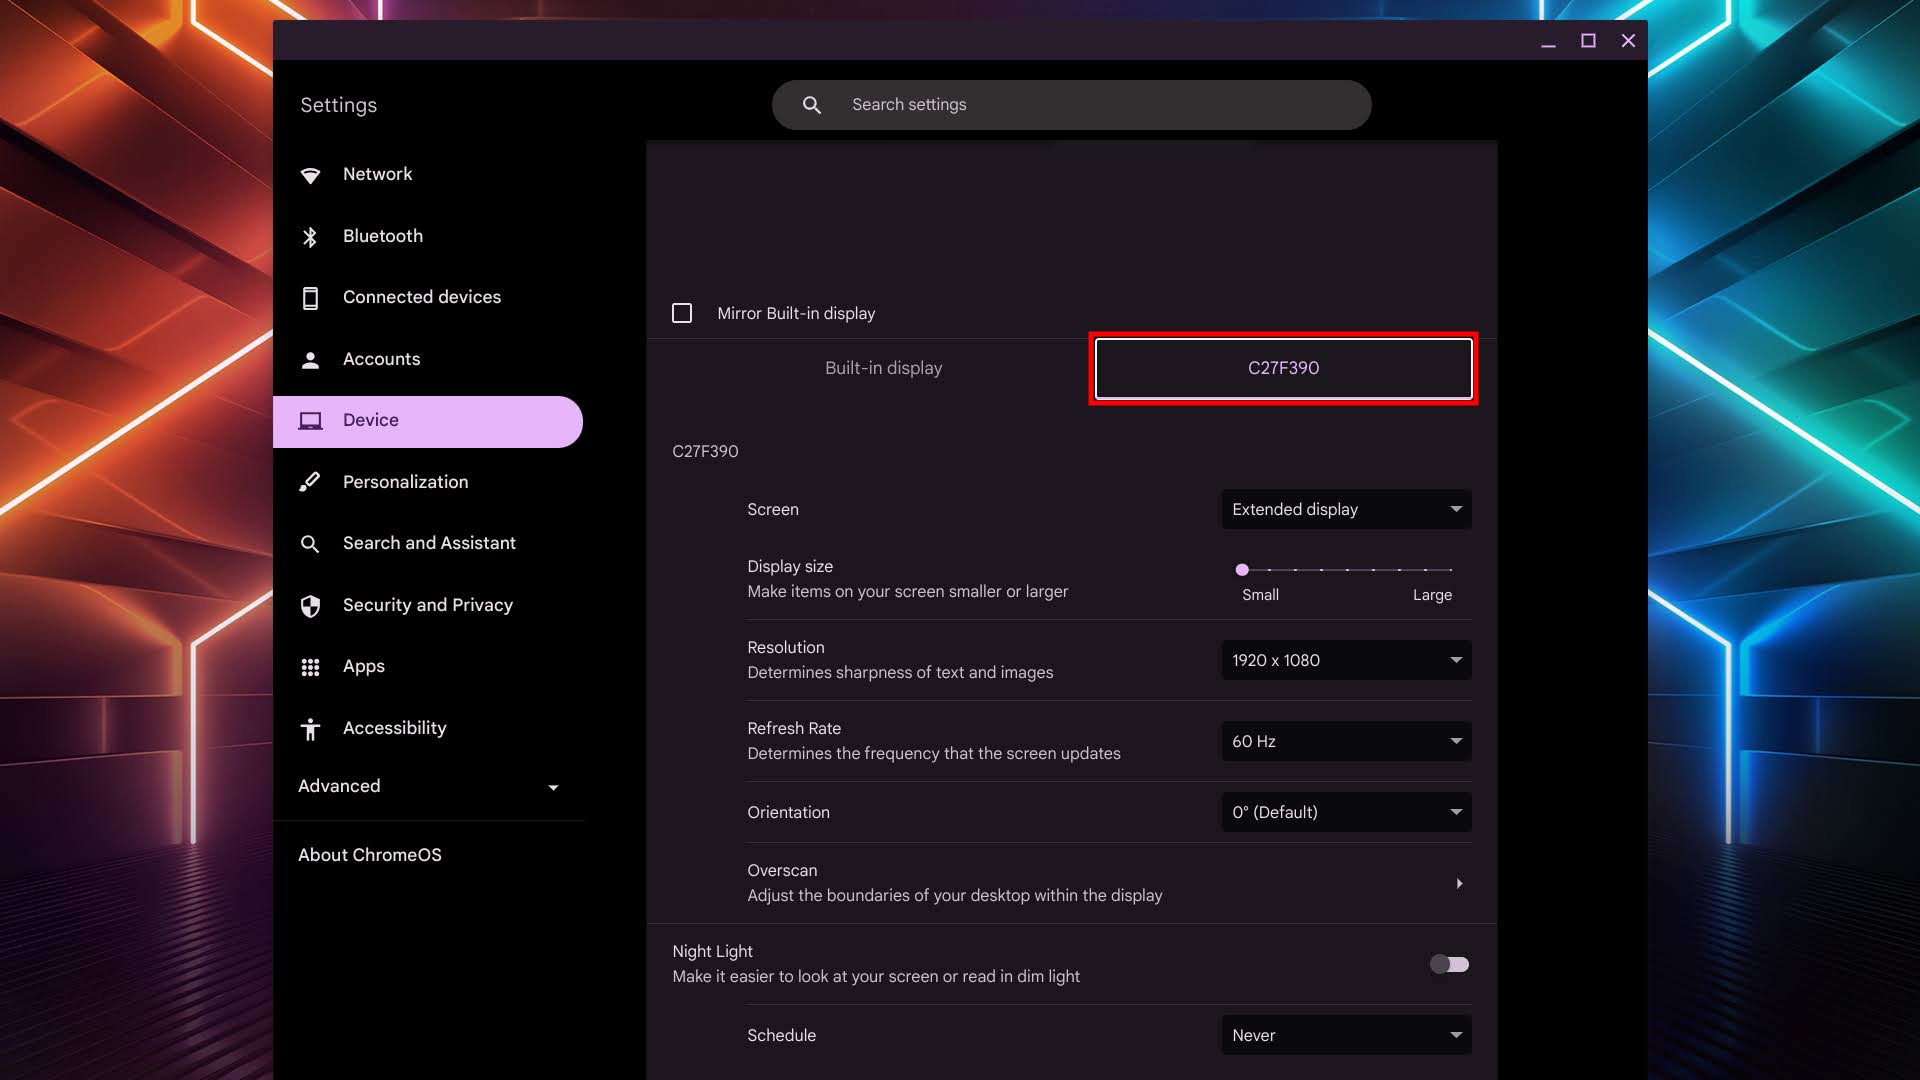Open the Resolution 1920 x 1080 dropdown
This screenshot has height=1080, width=1920.
[x=1346, y=660]
